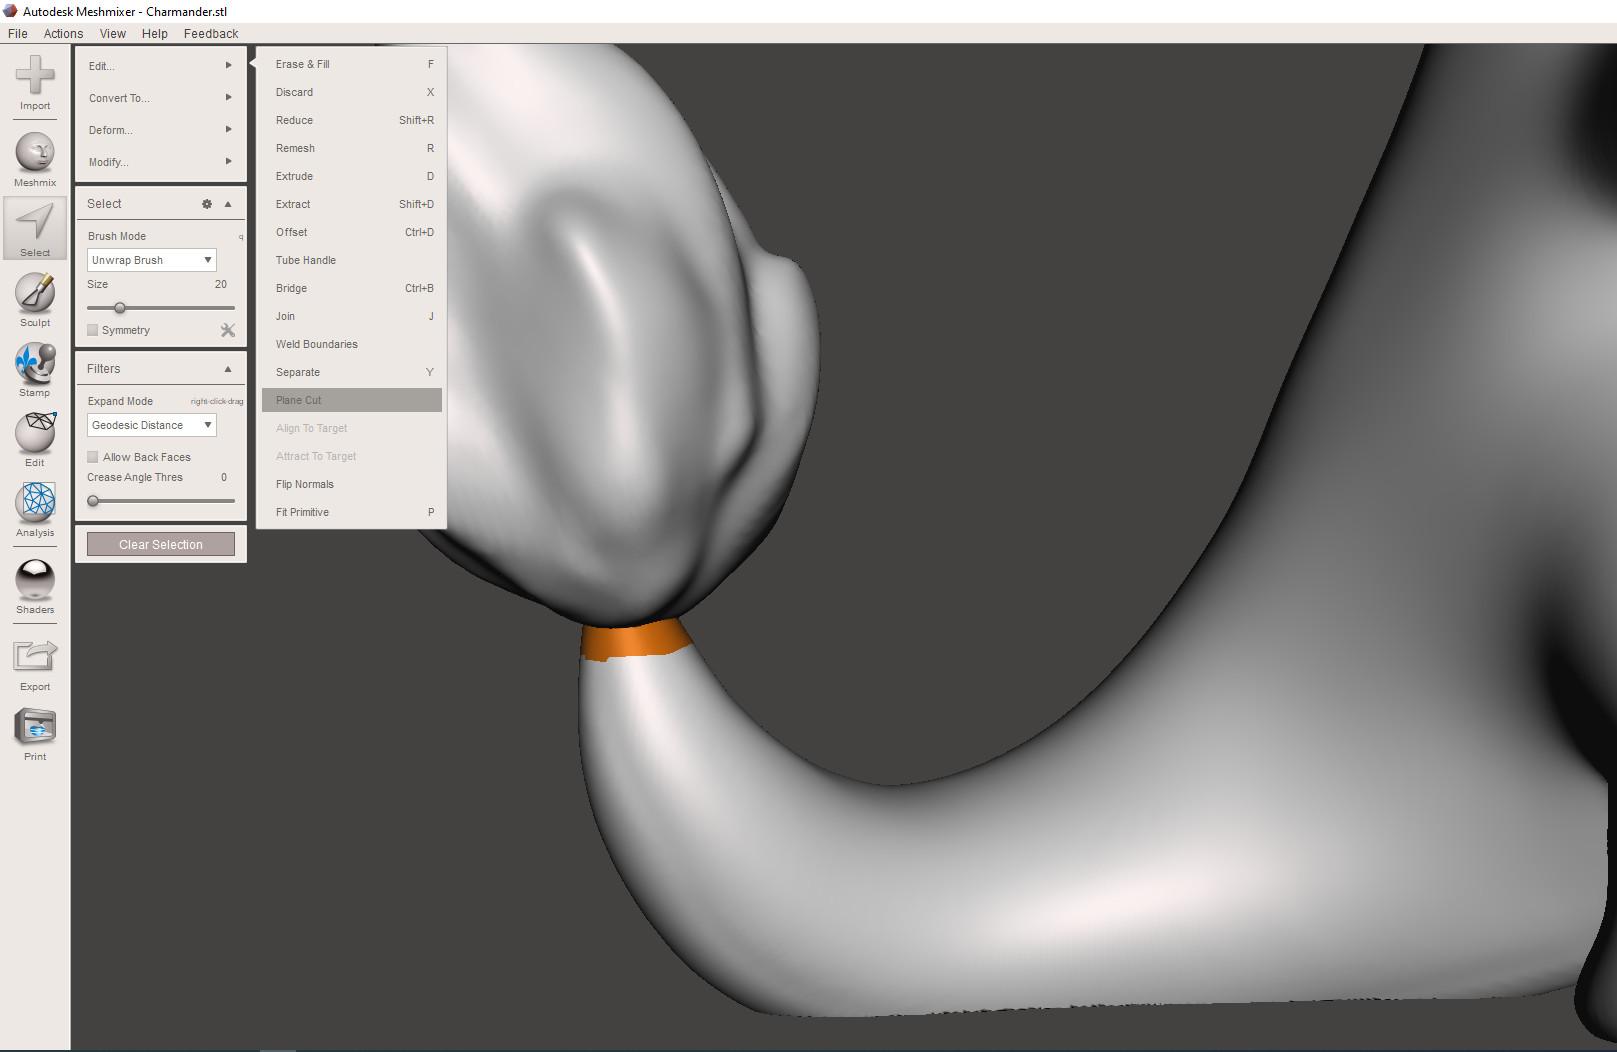Collapse the Filters panel
The width and height of the screenshot is (1617, 1052).
coord(228,369)
